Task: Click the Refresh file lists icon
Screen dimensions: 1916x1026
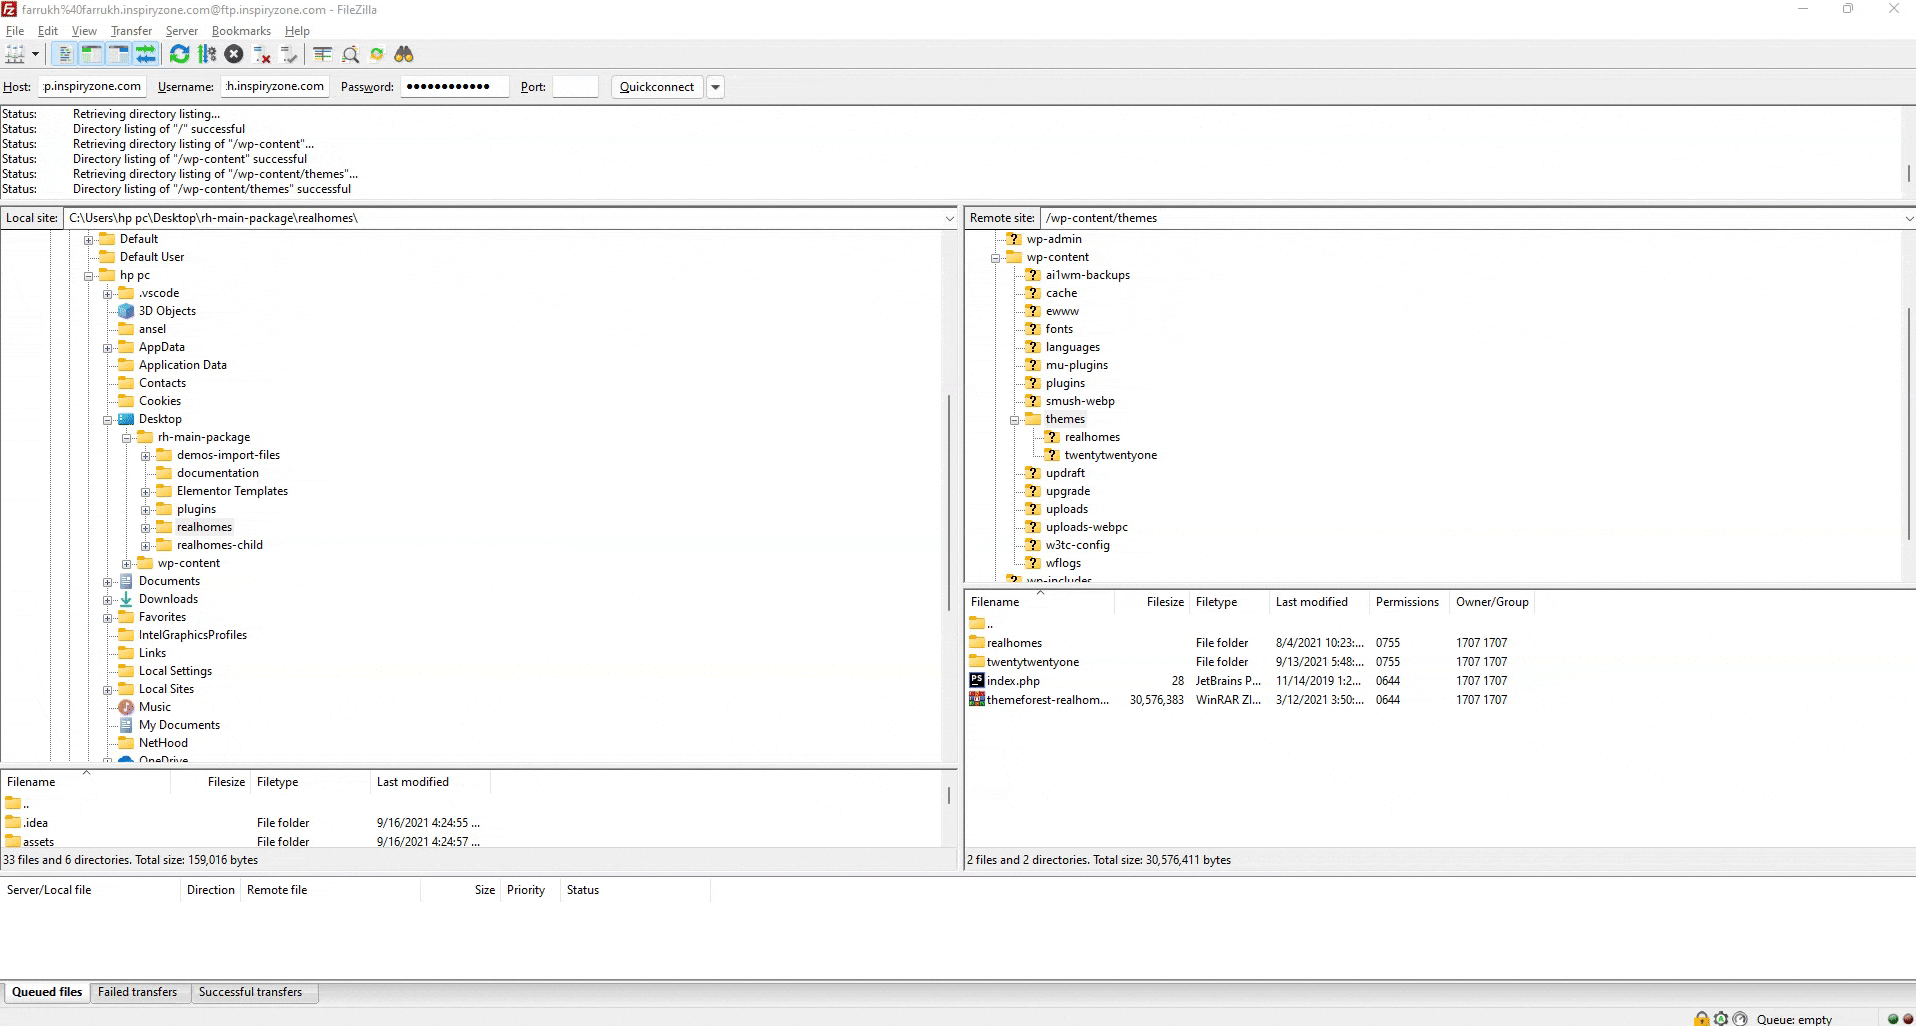Action: tap(180, 54)
